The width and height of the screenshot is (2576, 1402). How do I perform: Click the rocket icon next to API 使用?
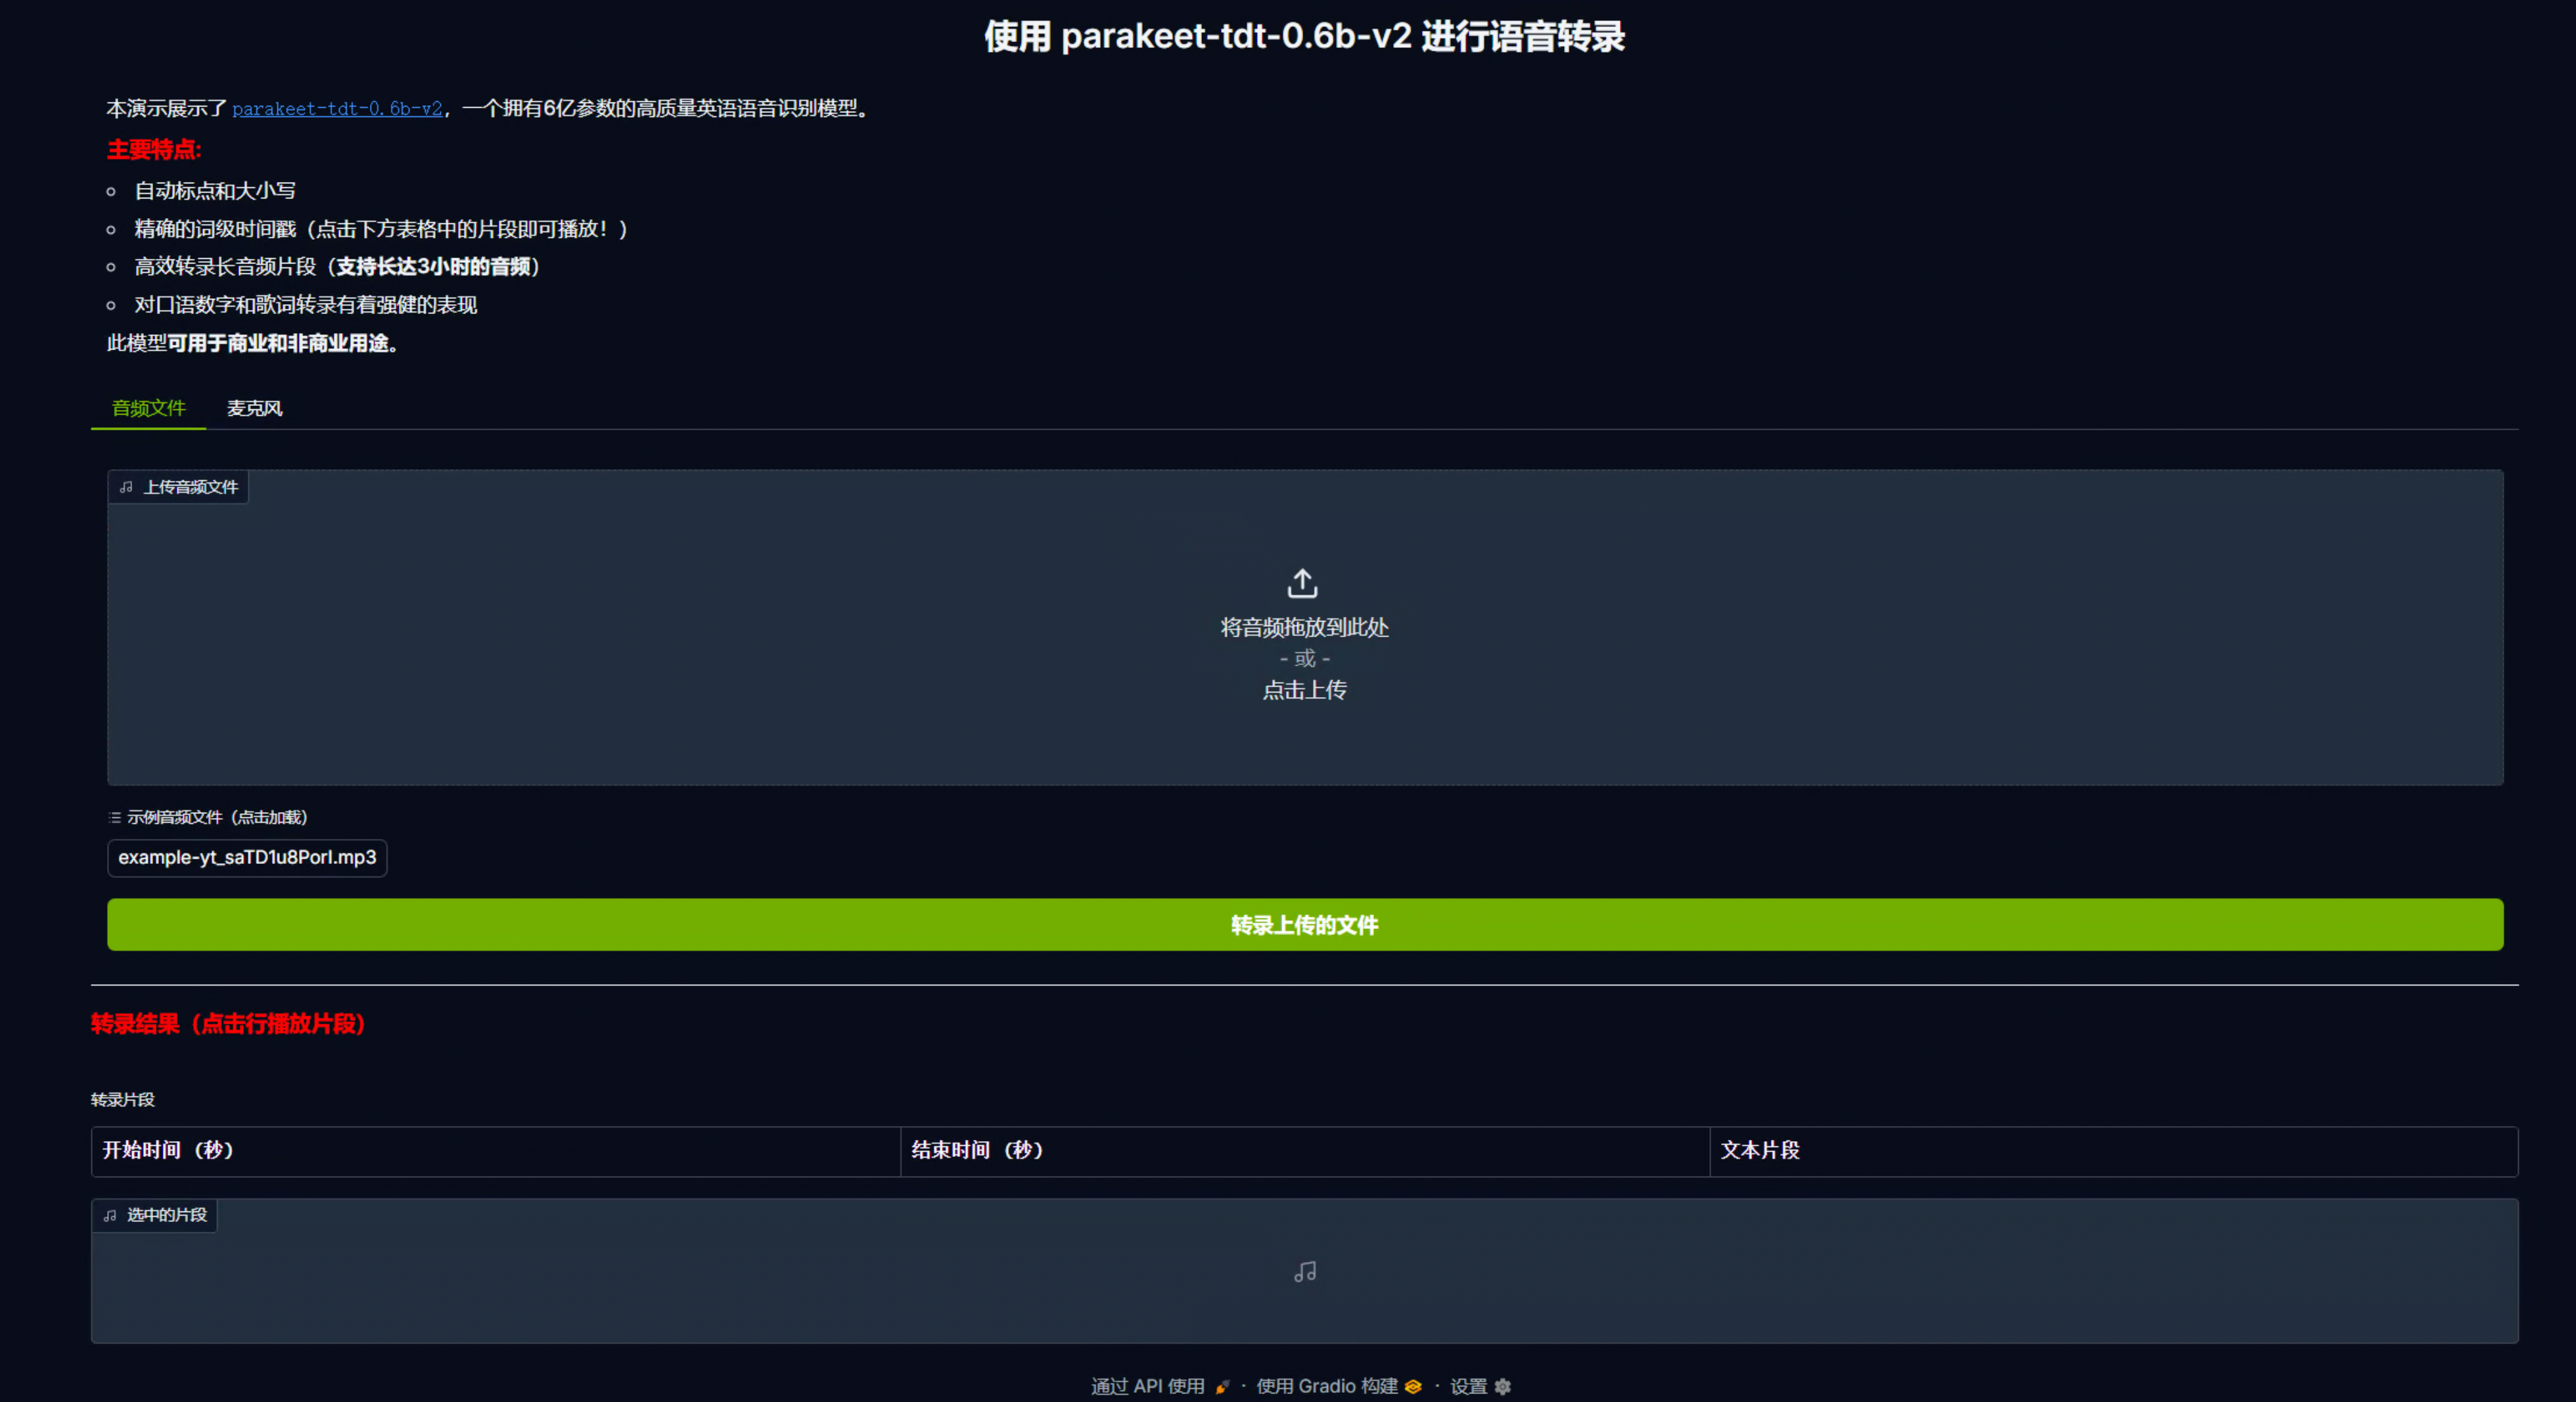[x=1221, y=1386]
